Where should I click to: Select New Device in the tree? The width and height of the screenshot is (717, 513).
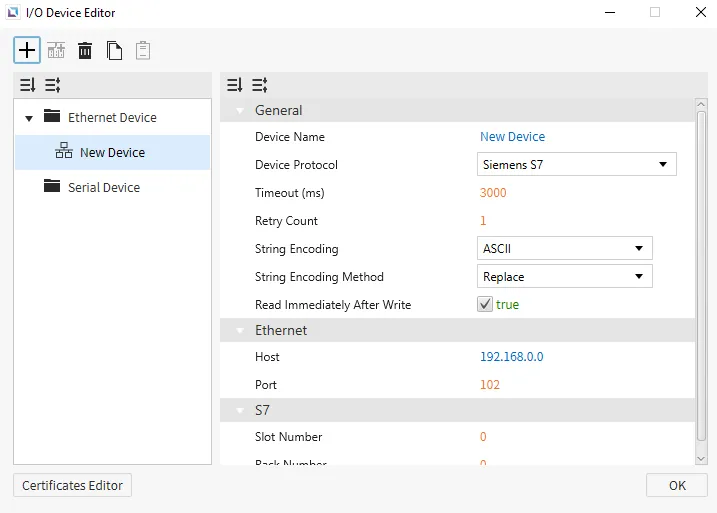coord(112,152)
